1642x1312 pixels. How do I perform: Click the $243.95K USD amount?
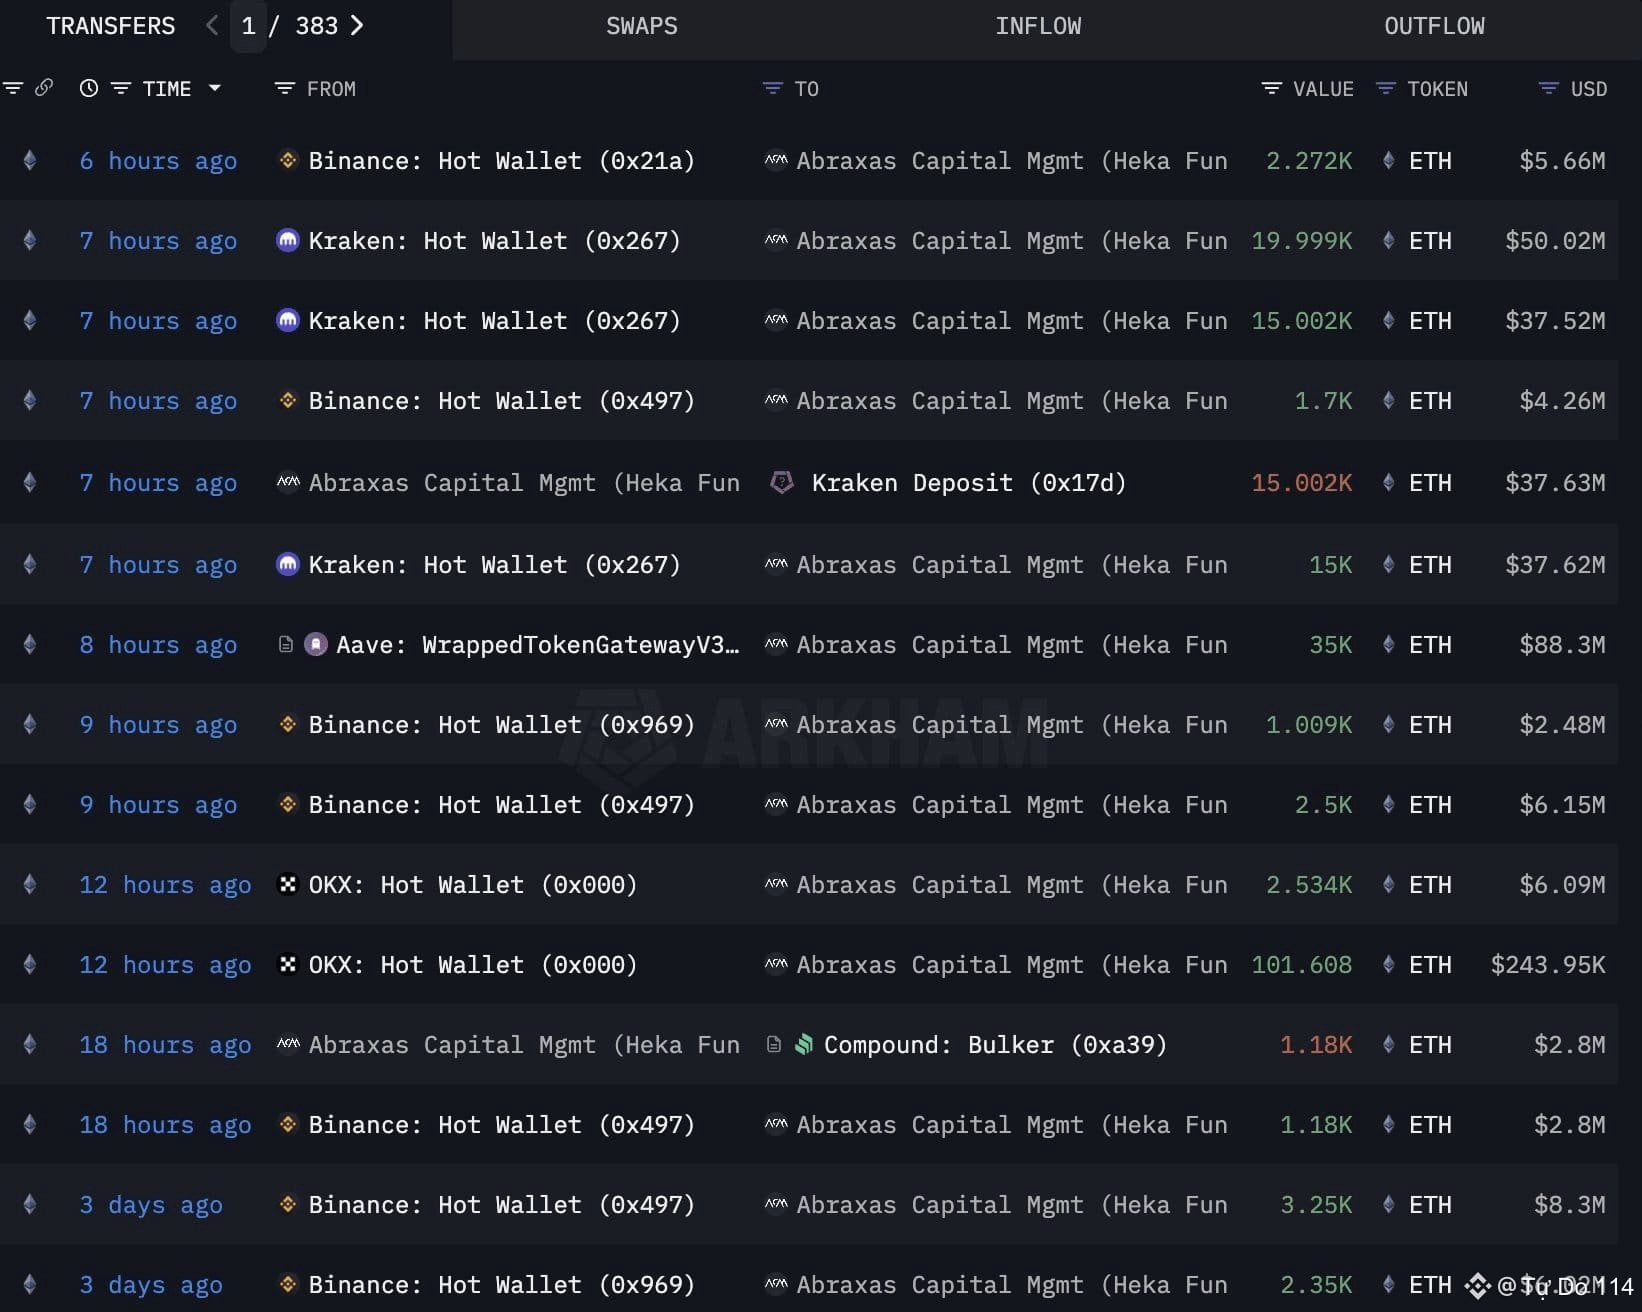pos(1548,965)
